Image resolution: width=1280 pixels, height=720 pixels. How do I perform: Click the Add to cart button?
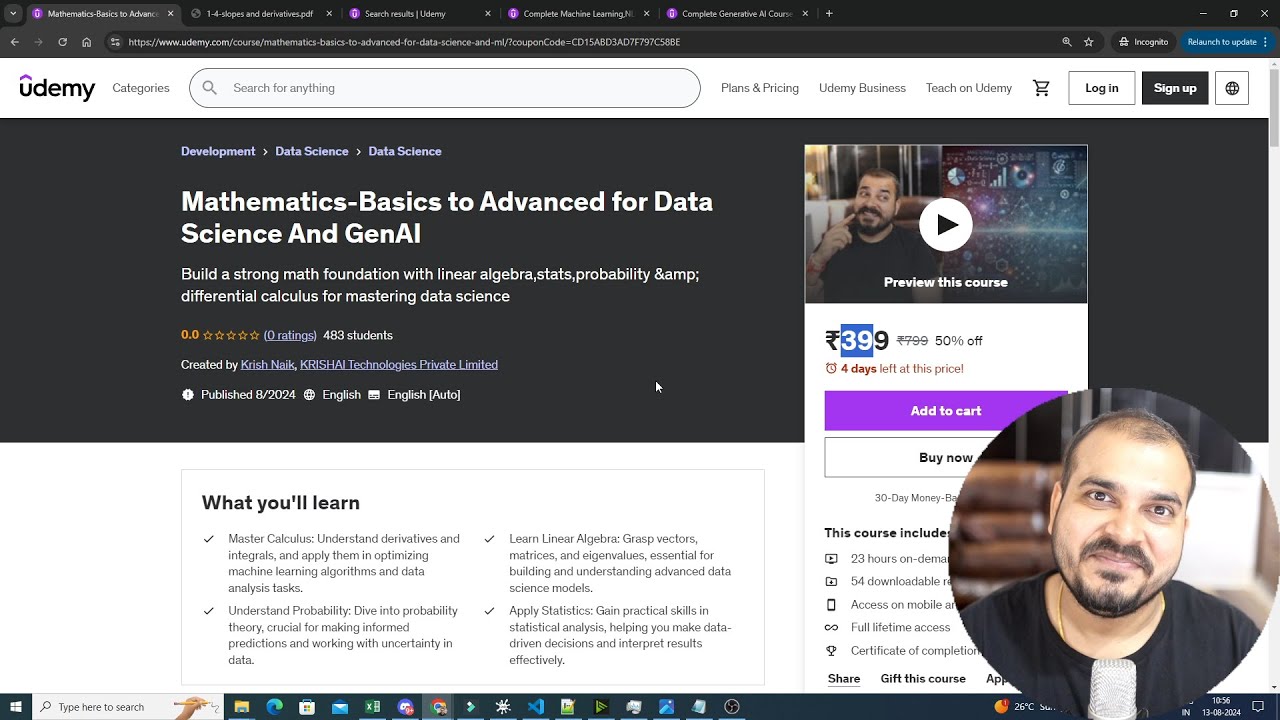945,411
